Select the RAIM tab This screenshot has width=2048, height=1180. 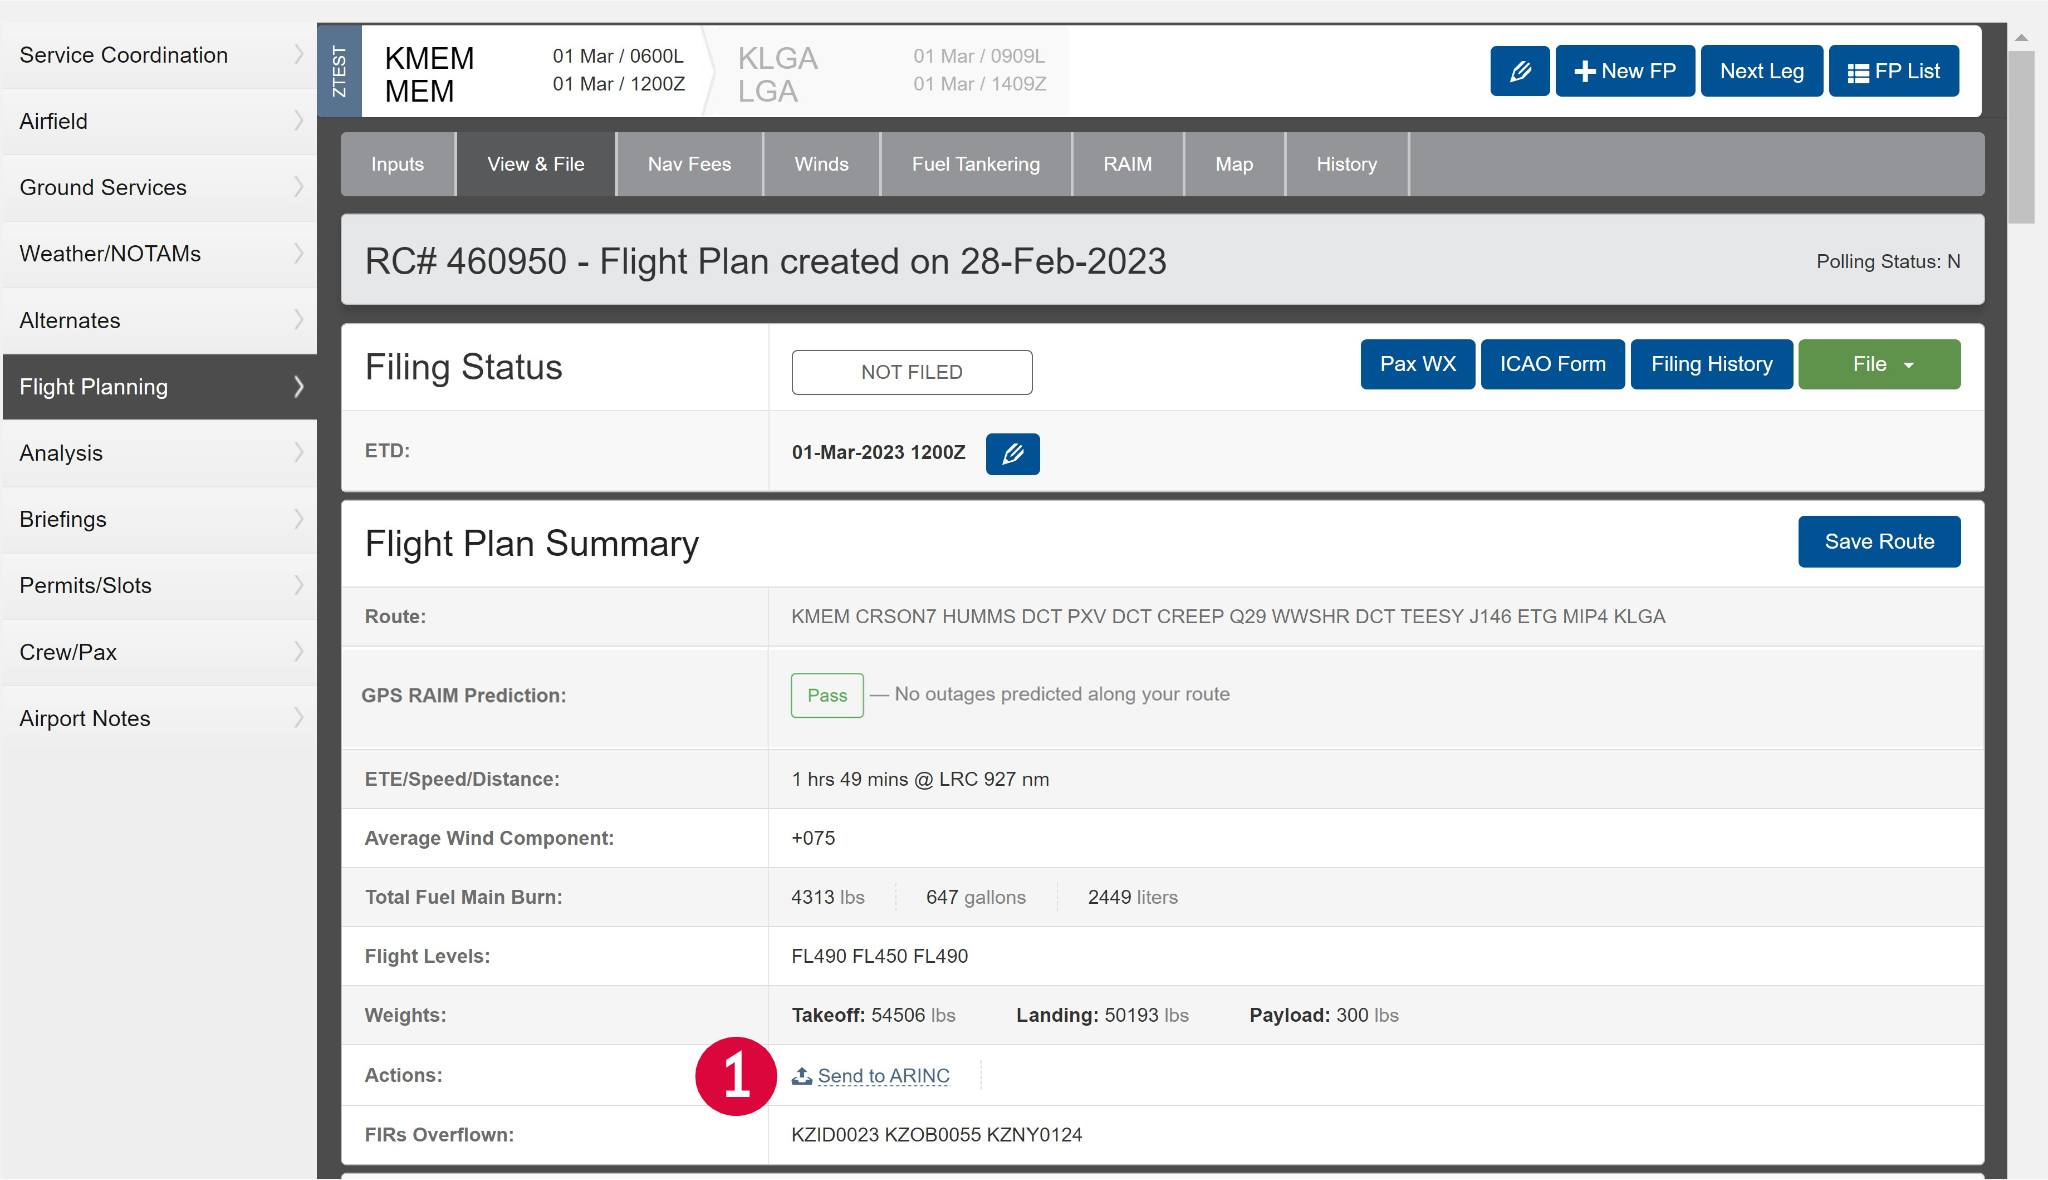tap(1127, 164)
